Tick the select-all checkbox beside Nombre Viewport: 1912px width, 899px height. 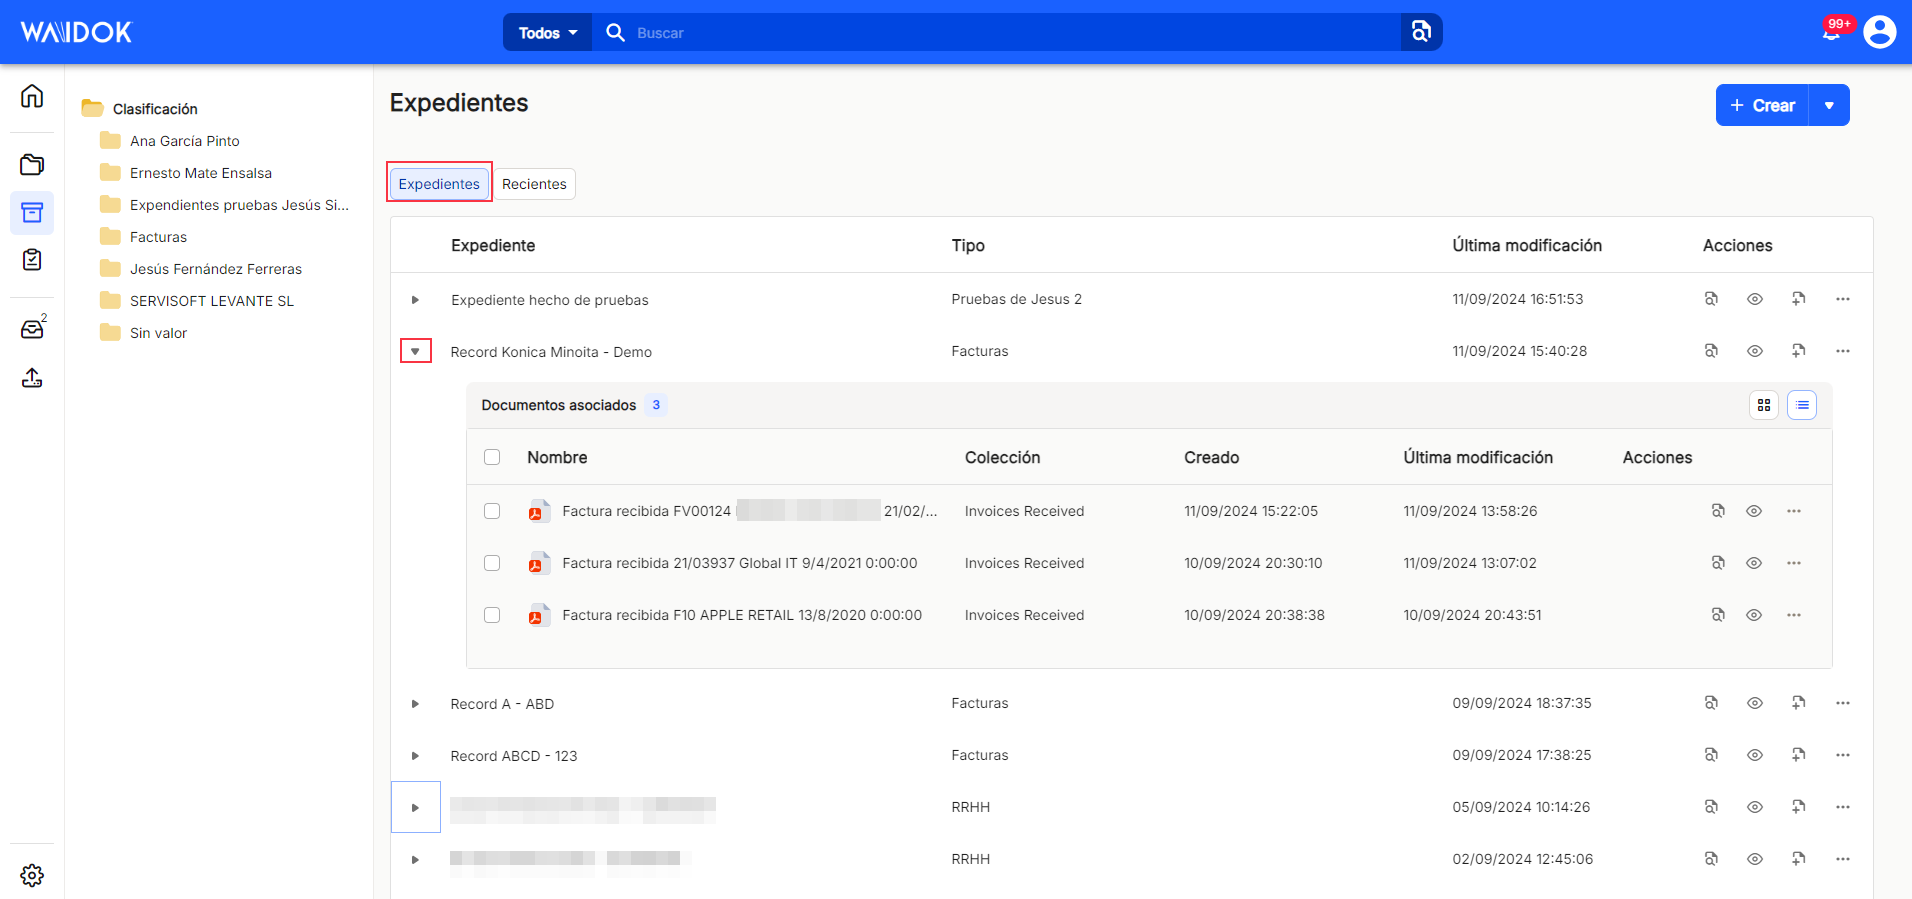pyautogui.click(x=492, y=457)
